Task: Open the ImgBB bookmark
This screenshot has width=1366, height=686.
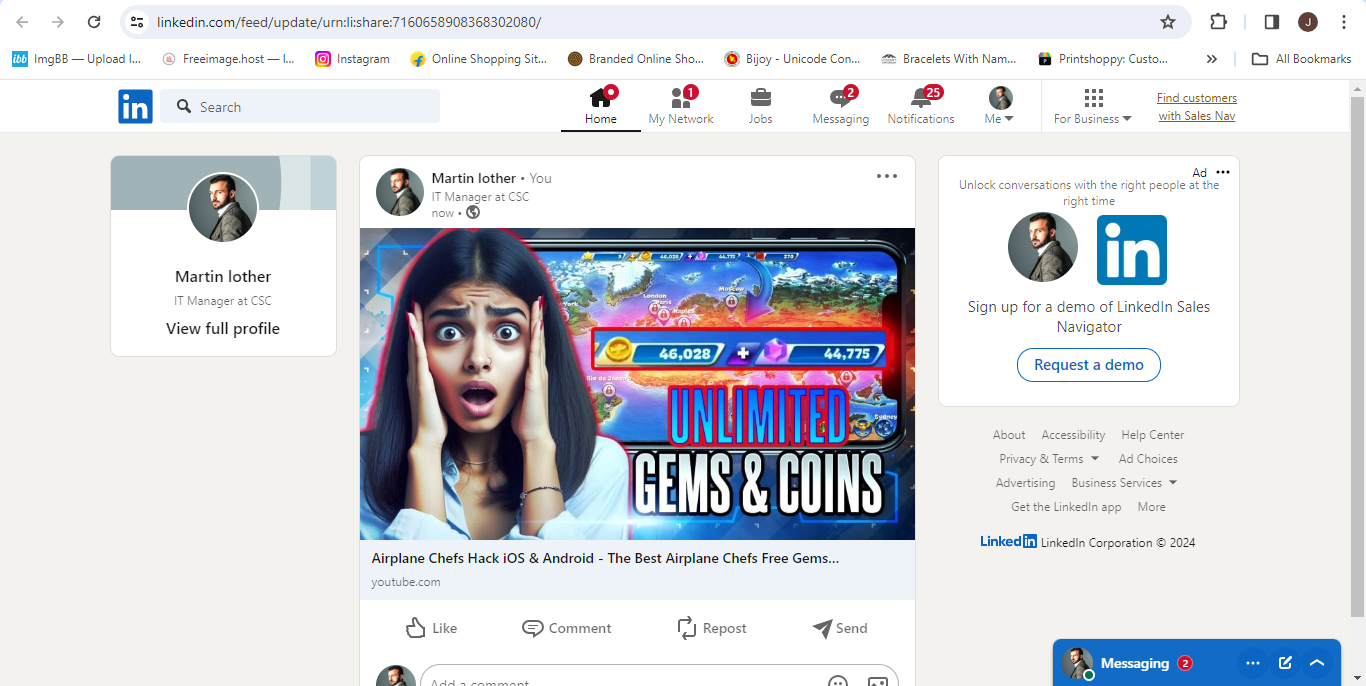Action: tap(77, 59)
